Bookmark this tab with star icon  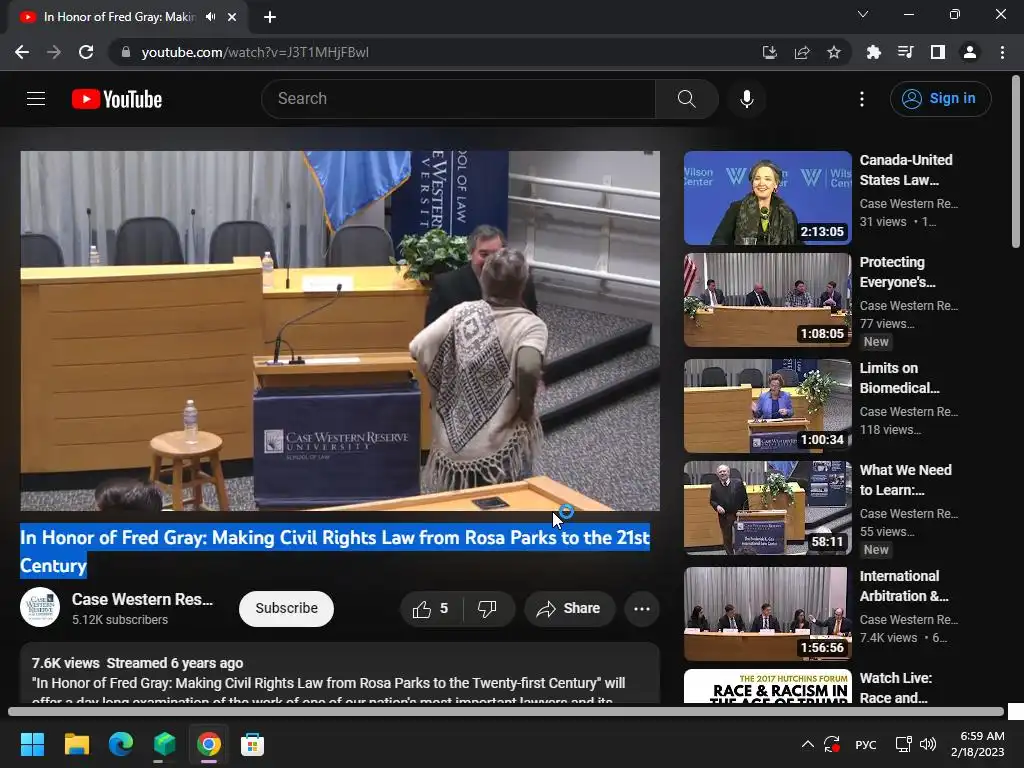(x=833, y=52)
